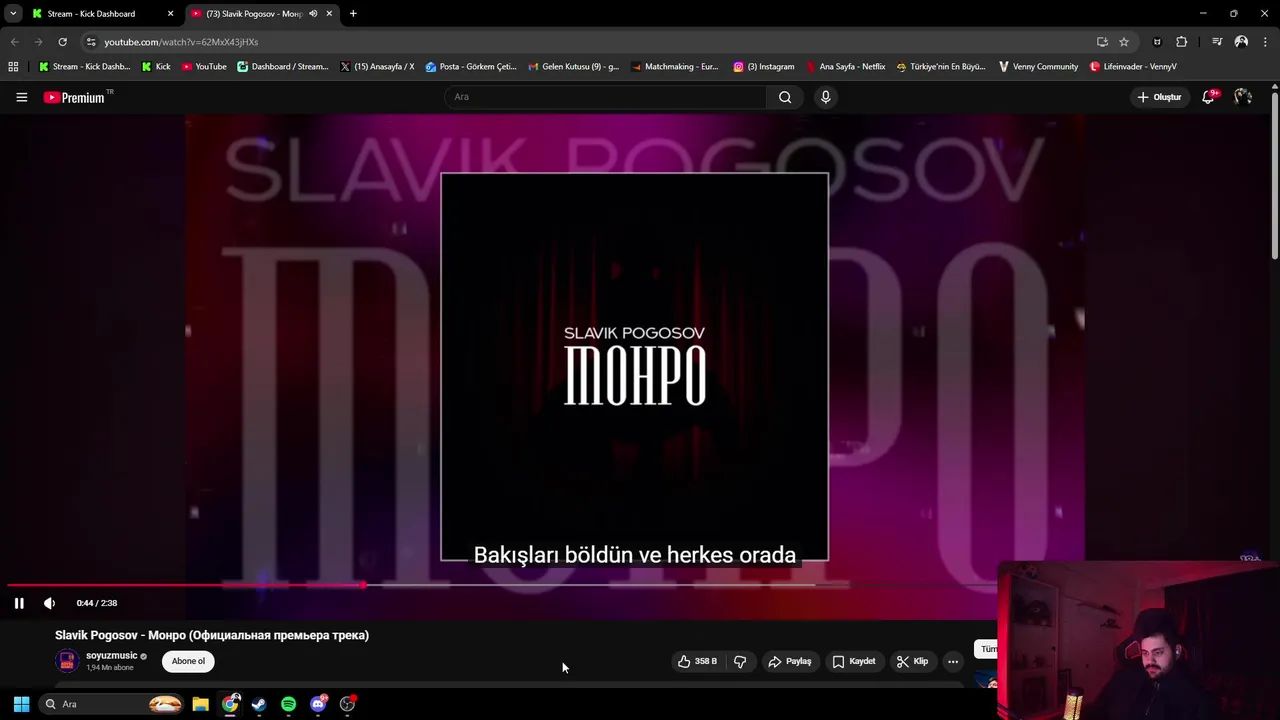Open Chrome three-dot menu
The image size is (1280, 720).
point(1265,42)
